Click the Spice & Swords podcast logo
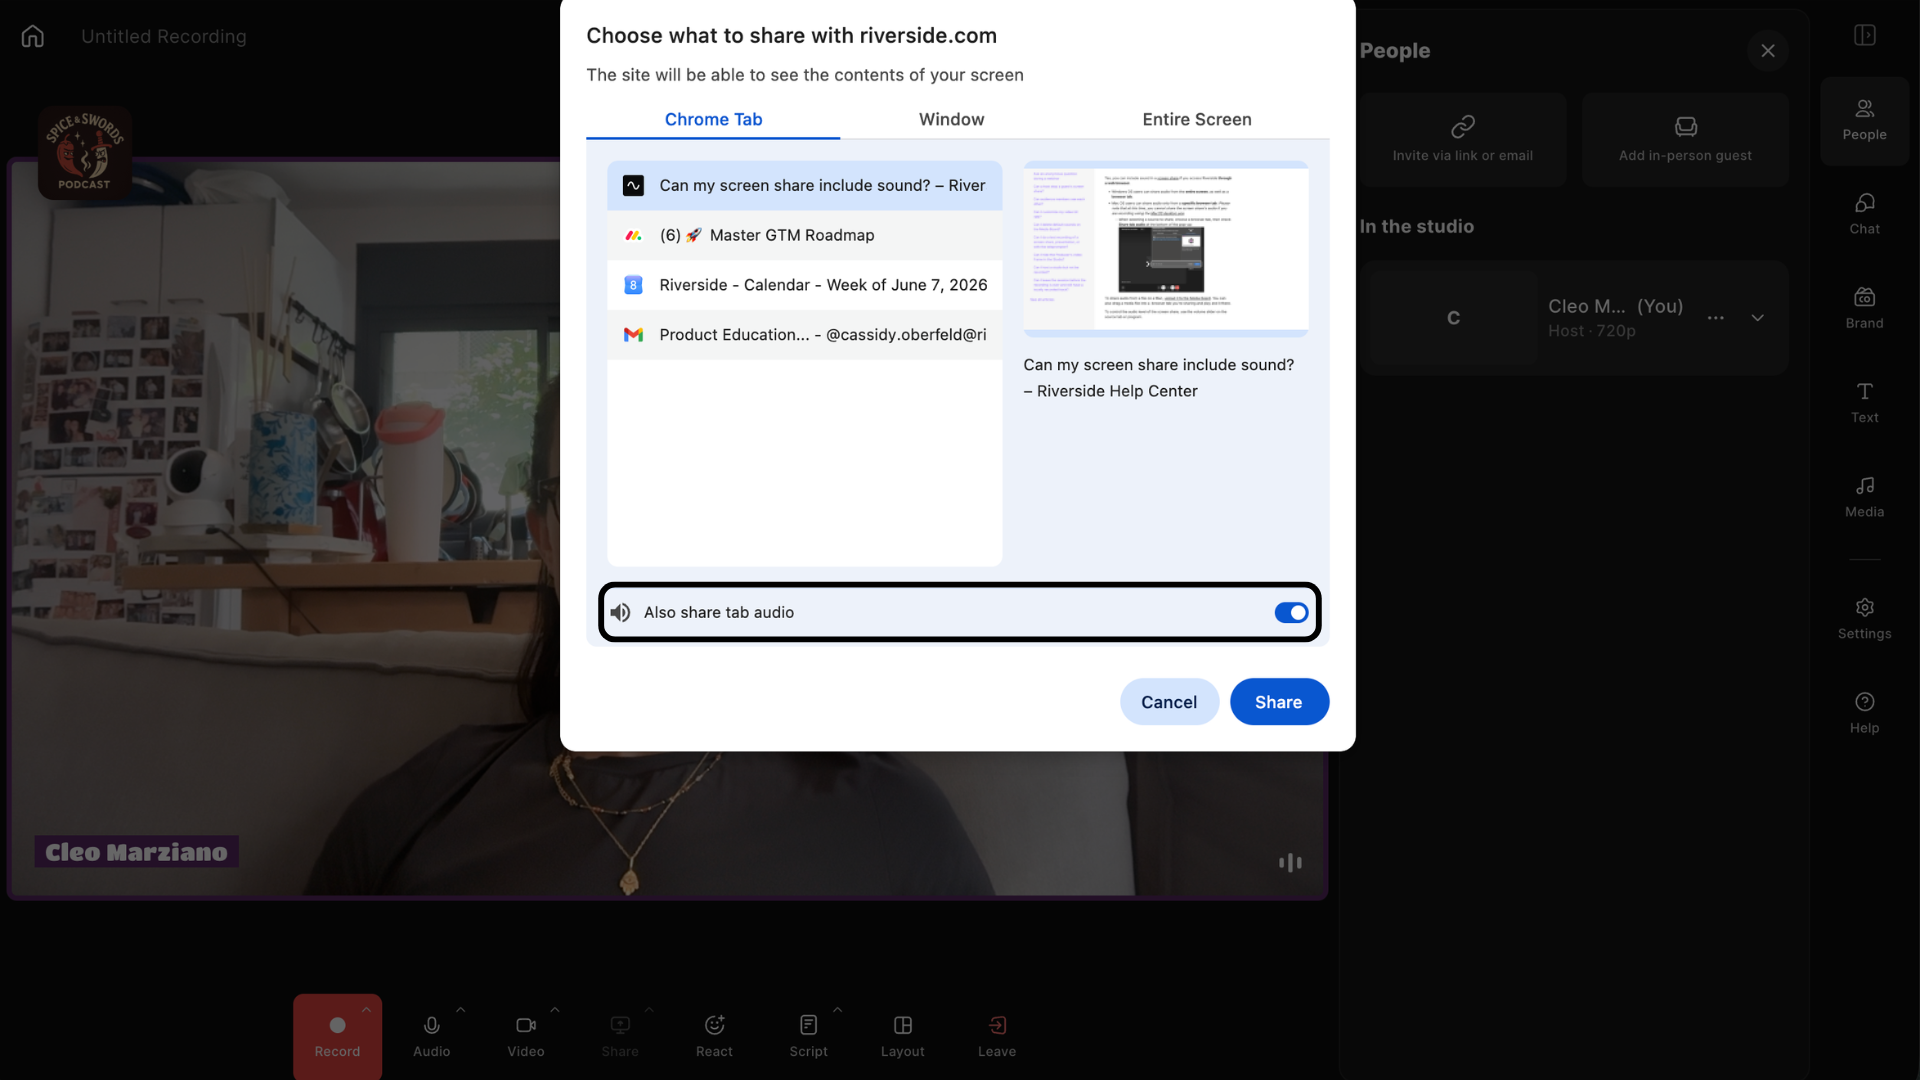The image size is (1920, 1080). 85,152
